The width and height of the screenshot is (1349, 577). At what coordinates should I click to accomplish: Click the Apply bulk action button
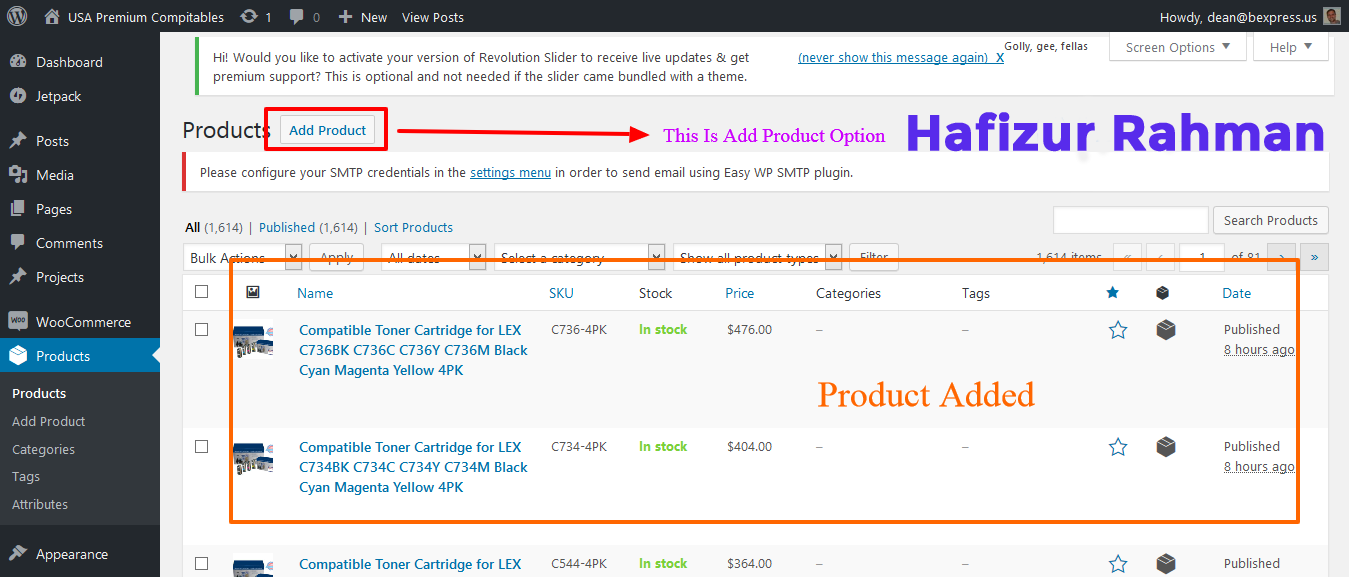[x=336, y=257]
